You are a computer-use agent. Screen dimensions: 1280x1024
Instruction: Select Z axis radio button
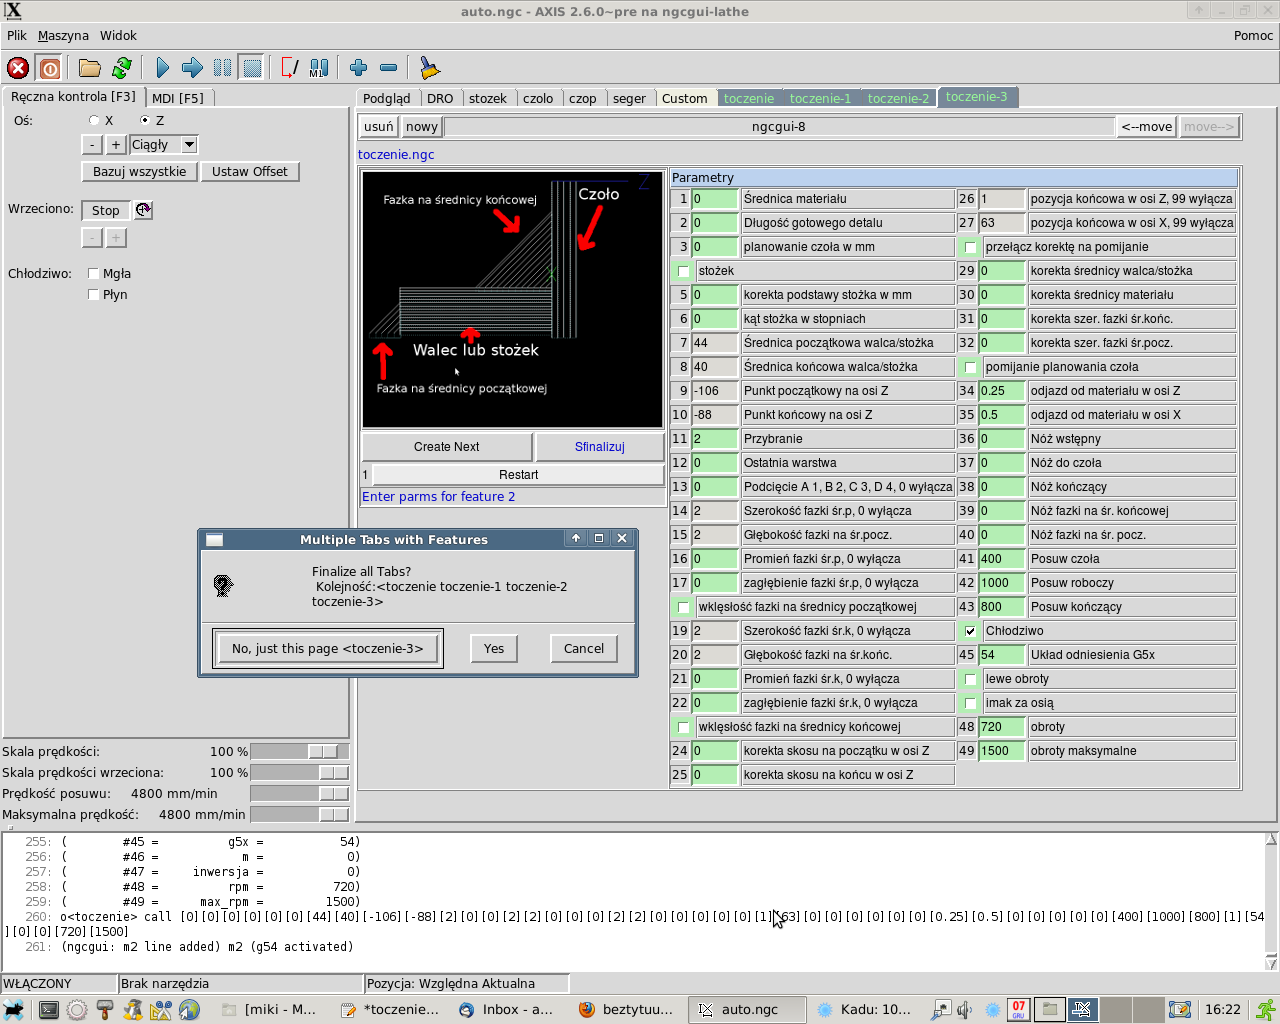coord(145,120)
